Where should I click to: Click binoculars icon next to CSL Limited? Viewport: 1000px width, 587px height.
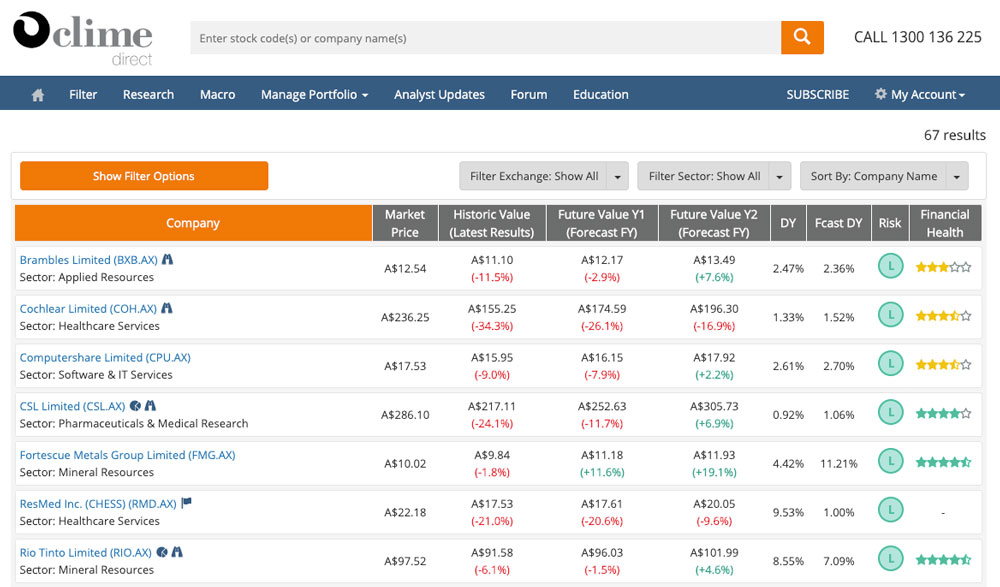(151, 406)
